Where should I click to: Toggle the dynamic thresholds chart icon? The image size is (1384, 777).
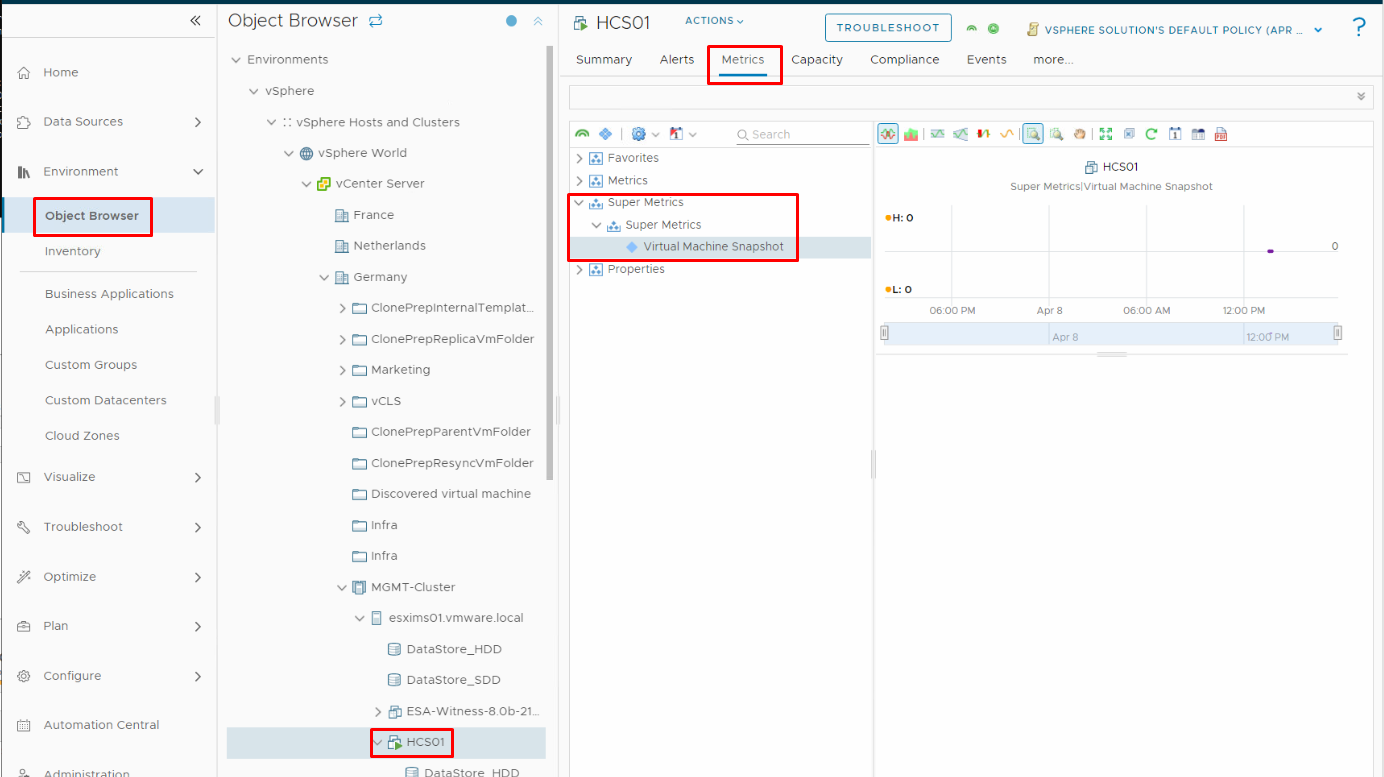point(960,134)
